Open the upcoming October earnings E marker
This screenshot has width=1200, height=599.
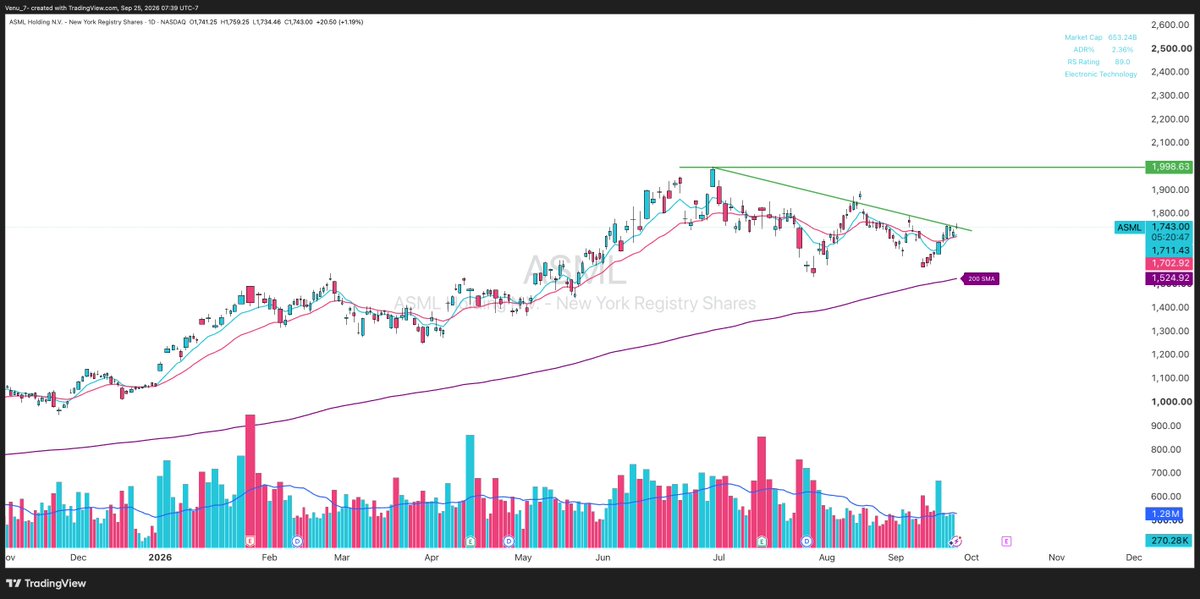click(1006, 541)
